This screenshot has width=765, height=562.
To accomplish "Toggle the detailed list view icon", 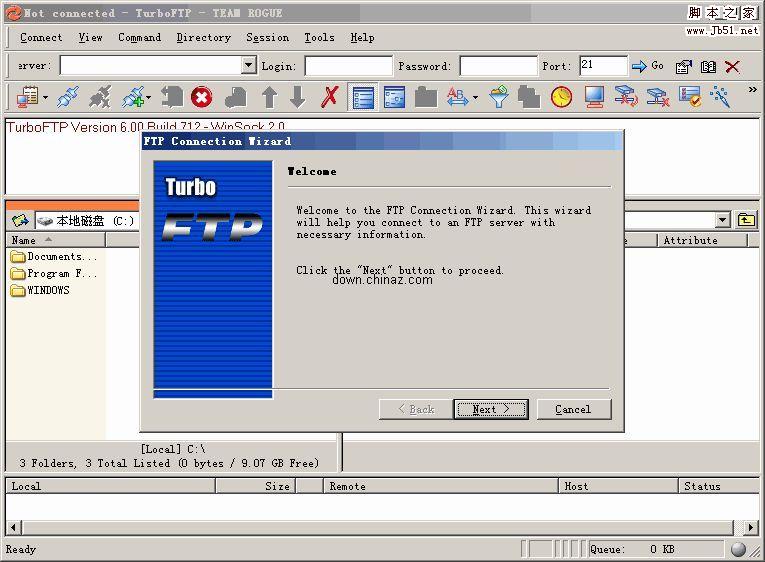I will (x=364, y=97).
